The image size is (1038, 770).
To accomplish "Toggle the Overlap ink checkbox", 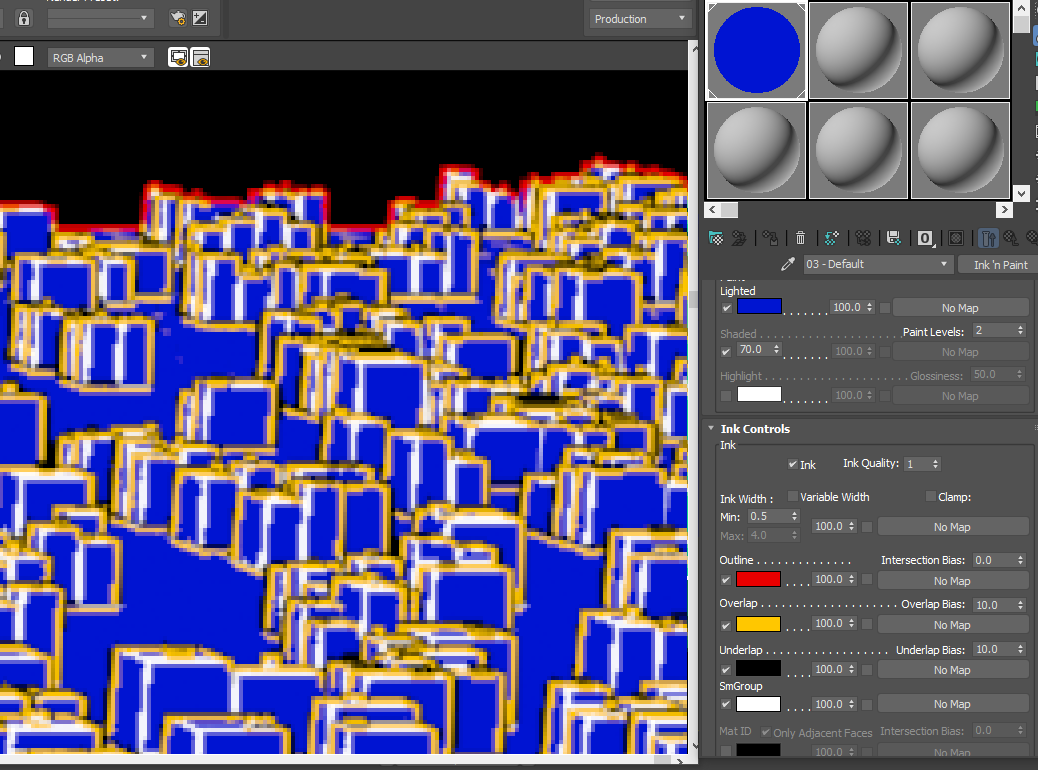I will (726, 625).
